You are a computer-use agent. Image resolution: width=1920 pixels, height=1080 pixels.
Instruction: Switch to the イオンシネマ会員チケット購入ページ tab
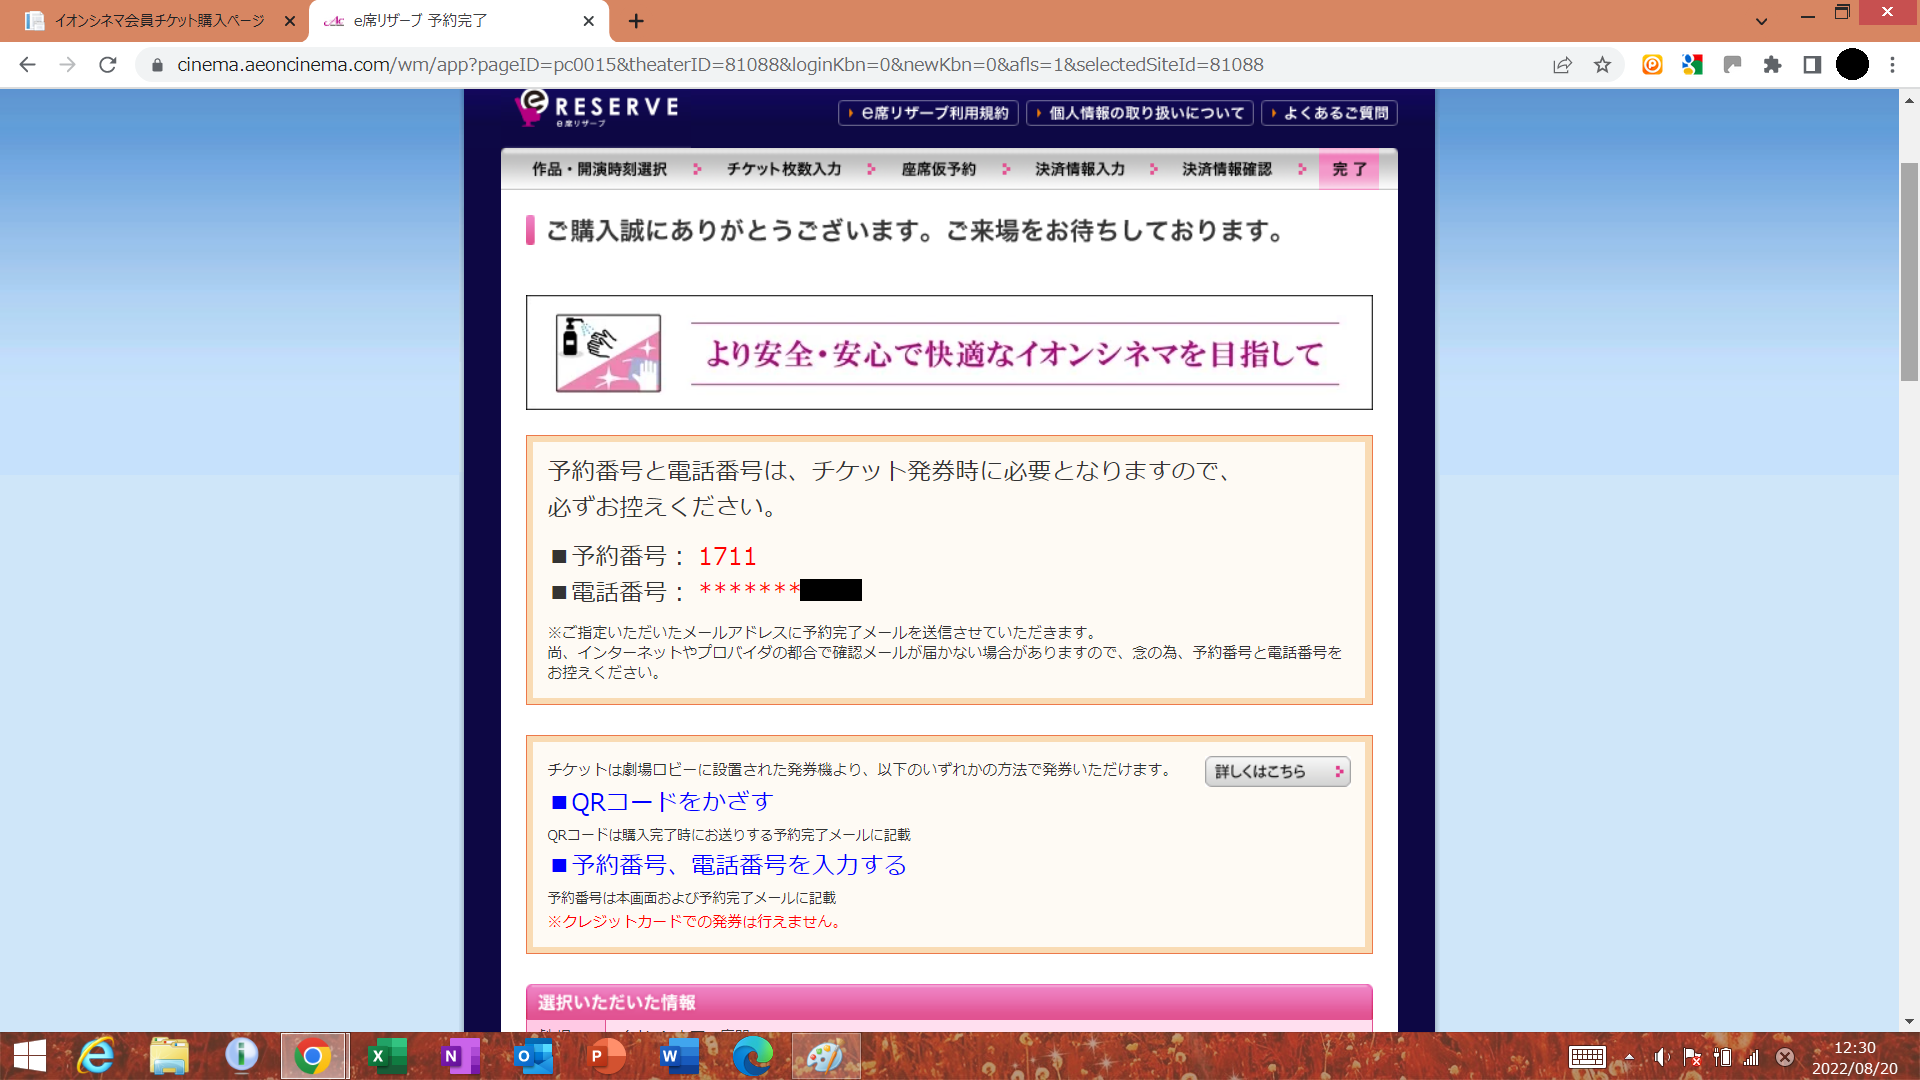160,21
